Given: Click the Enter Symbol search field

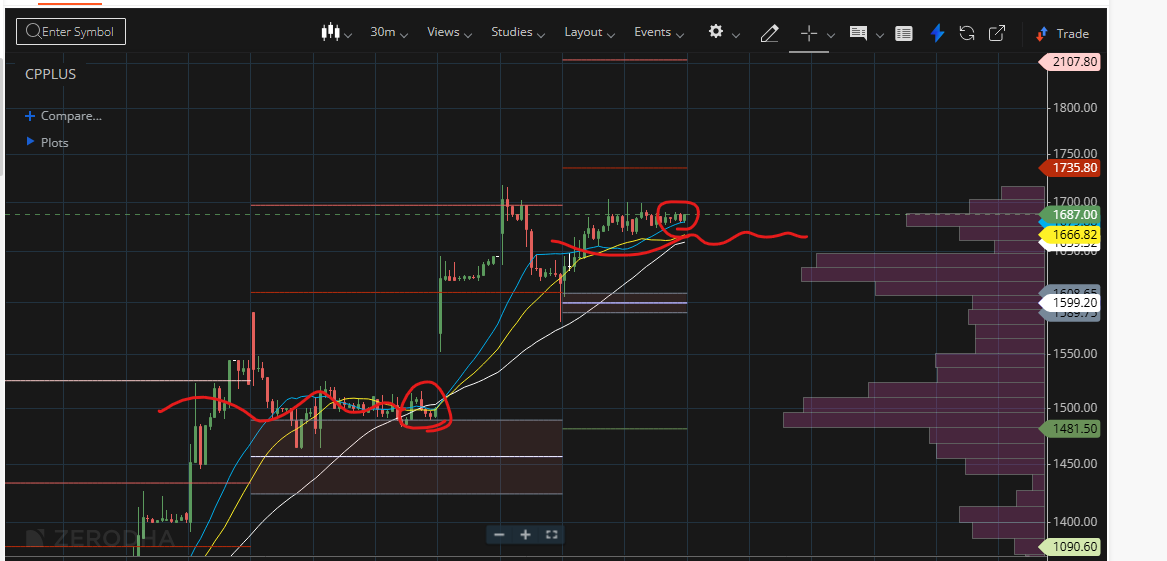Looking at the screenshot, I should click(71, 31).
